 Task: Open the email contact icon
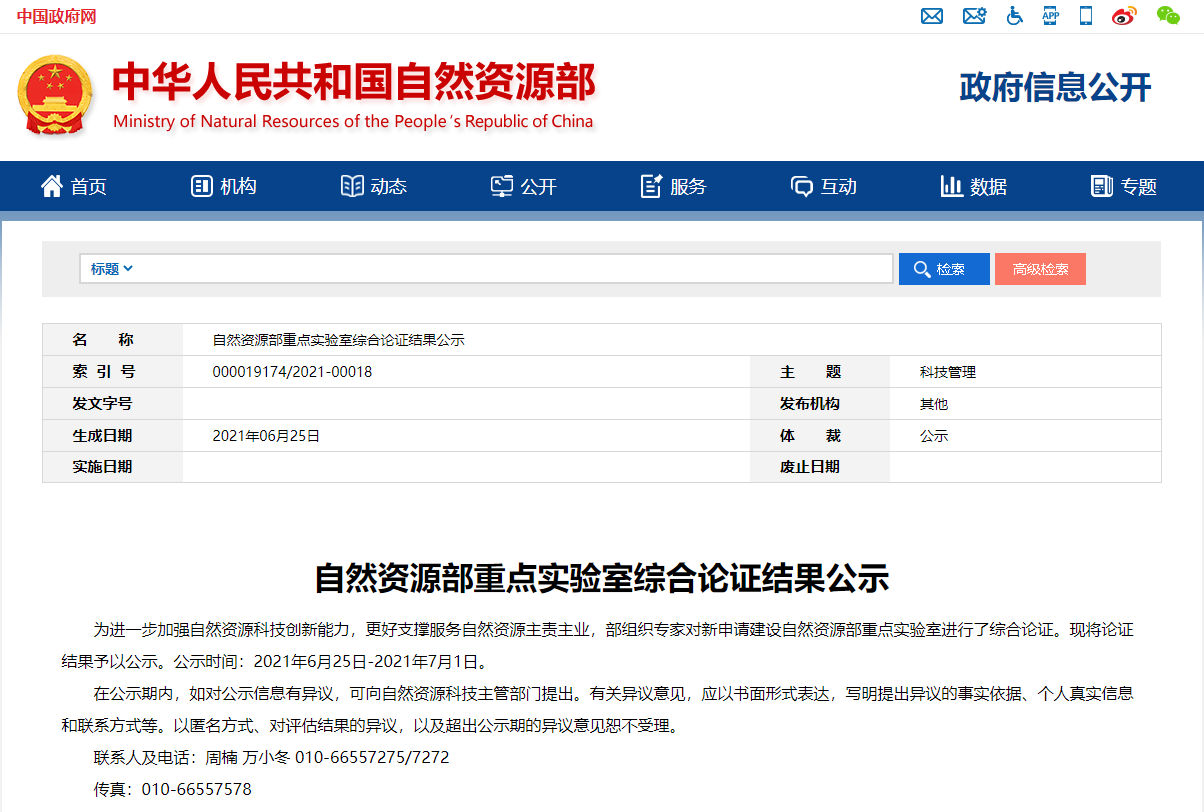932,16
